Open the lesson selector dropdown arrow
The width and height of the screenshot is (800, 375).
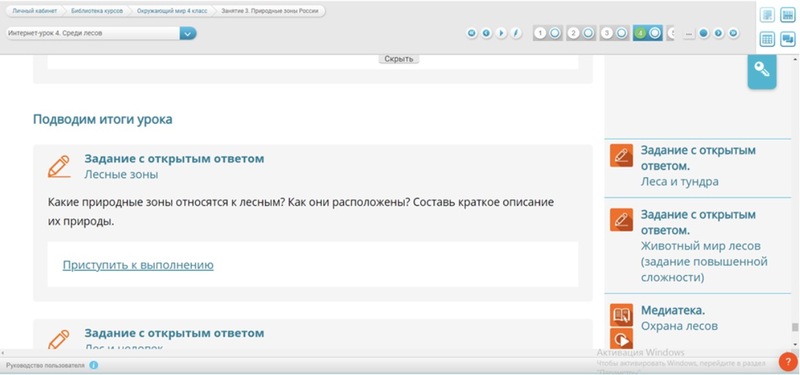point(188,34)
